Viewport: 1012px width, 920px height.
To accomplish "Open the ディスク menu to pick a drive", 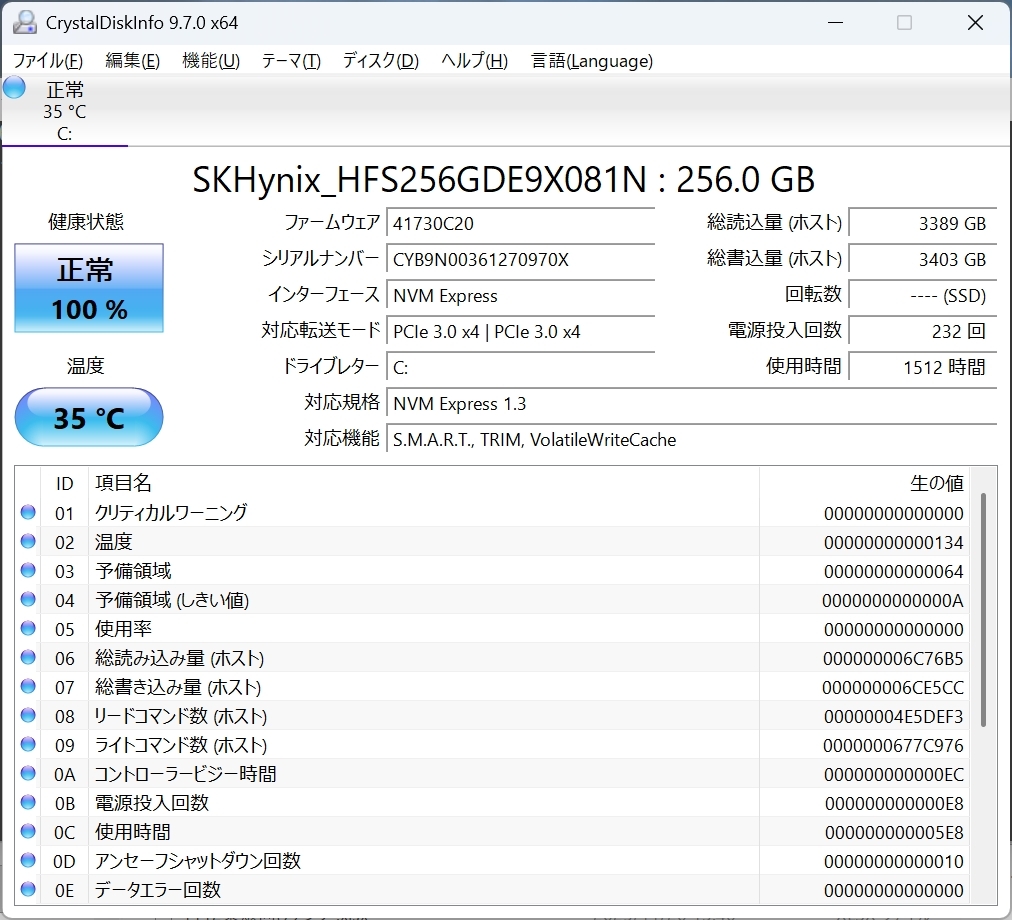I will tap(380, 61).
